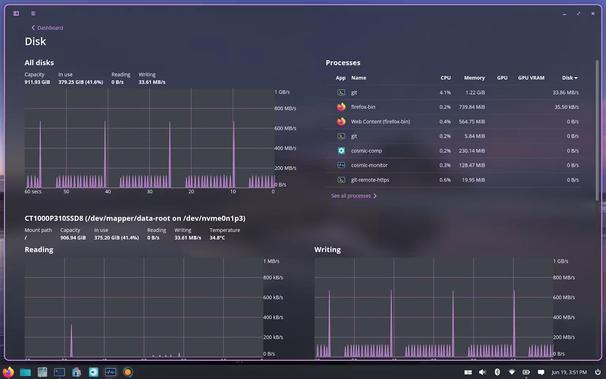Viewport: 606px width, 379px height.
Task: Click terminal icon of git 1.22 GiB row
Action: tap(341, 92)
